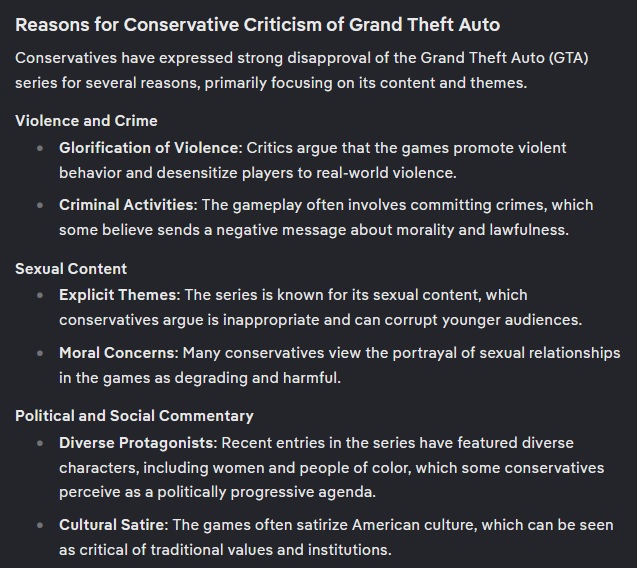This screenshot has height=568, width=637.
Task: Click the bullet before 'Cultural Satire'
Action: click(40, 525)
